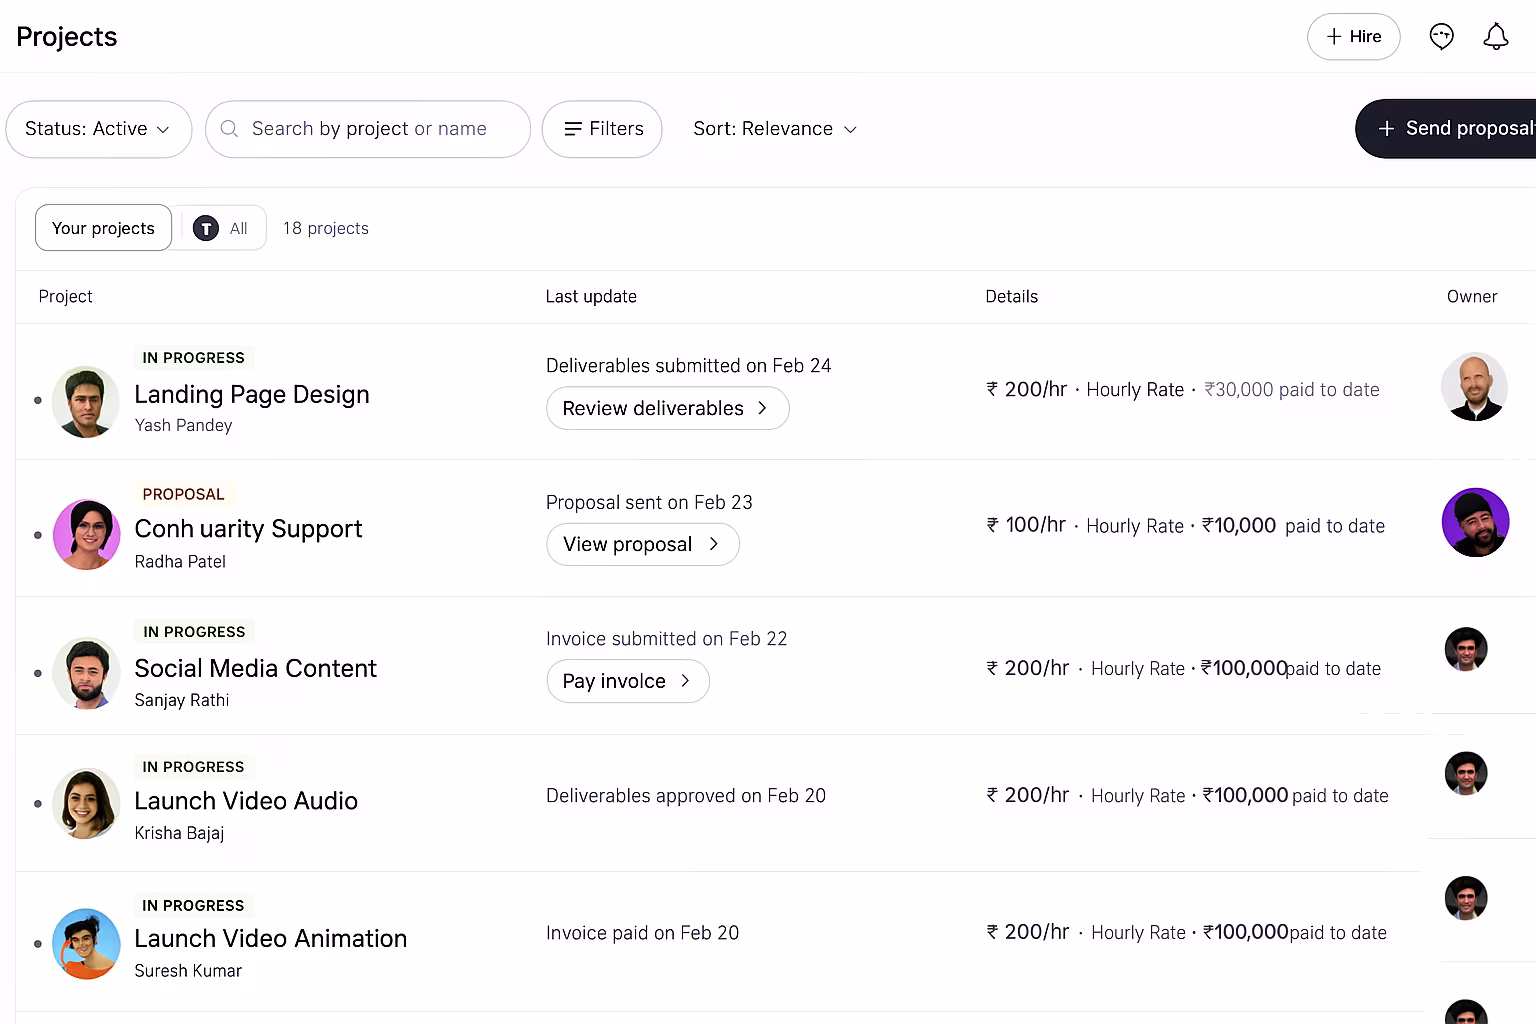The width and height of the screenshot is (1536, 1024).
Task: Click Radha Patel's profile avatar
Action: pyautogui.click(x=87, y=535)
